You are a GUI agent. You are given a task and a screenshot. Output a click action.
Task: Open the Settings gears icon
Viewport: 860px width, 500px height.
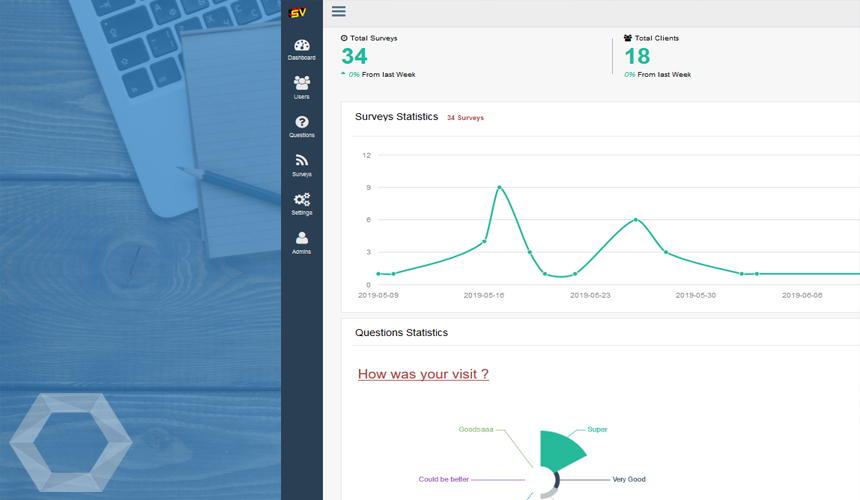pyautogui.click(x=301, y=199)
